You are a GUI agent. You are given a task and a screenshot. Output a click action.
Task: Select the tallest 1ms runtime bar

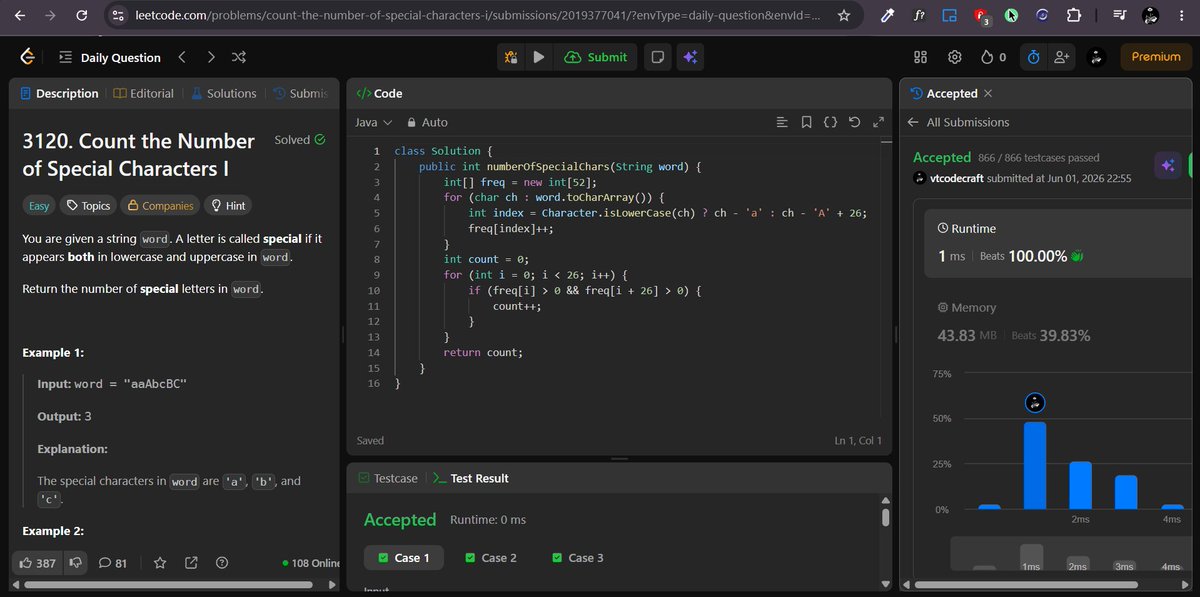1034,466
